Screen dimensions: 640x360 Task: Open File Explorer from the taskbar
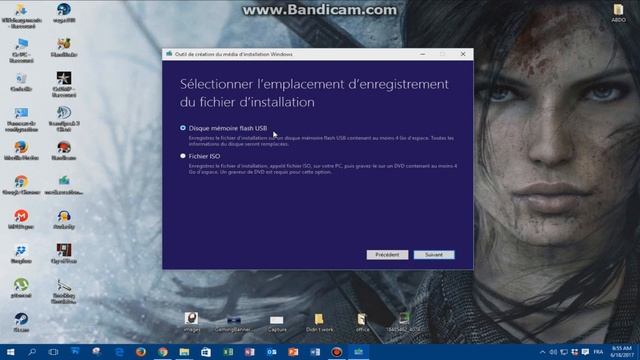pyautogui.click(x=184, y=352)
